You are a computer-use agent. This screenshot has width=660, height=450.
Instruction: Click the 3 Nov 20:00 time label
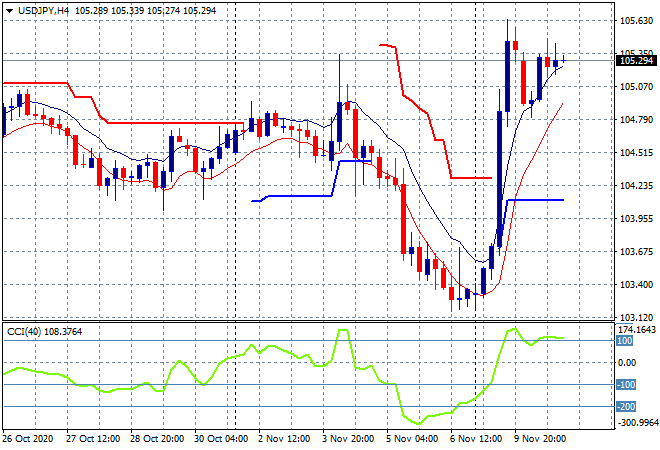click(348, 439)
